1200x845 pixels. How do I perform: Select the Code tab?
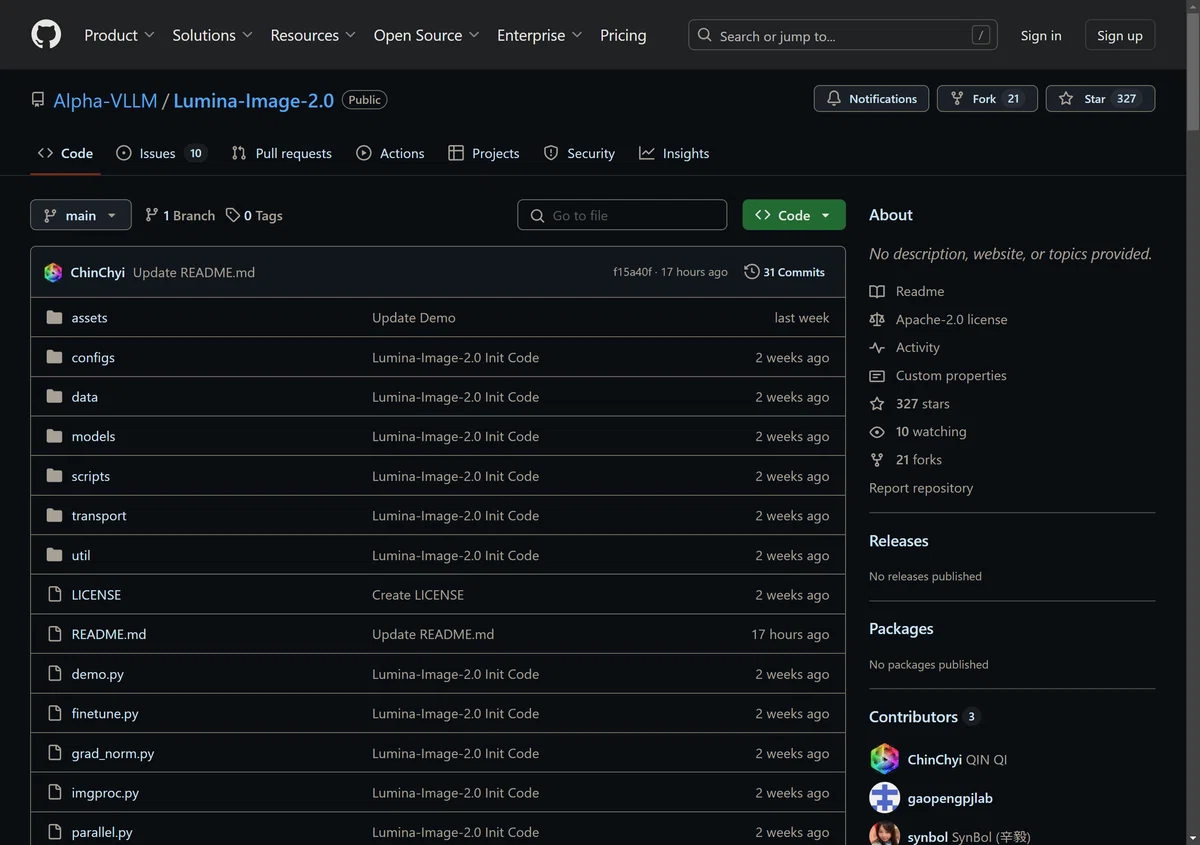(66, 153)
